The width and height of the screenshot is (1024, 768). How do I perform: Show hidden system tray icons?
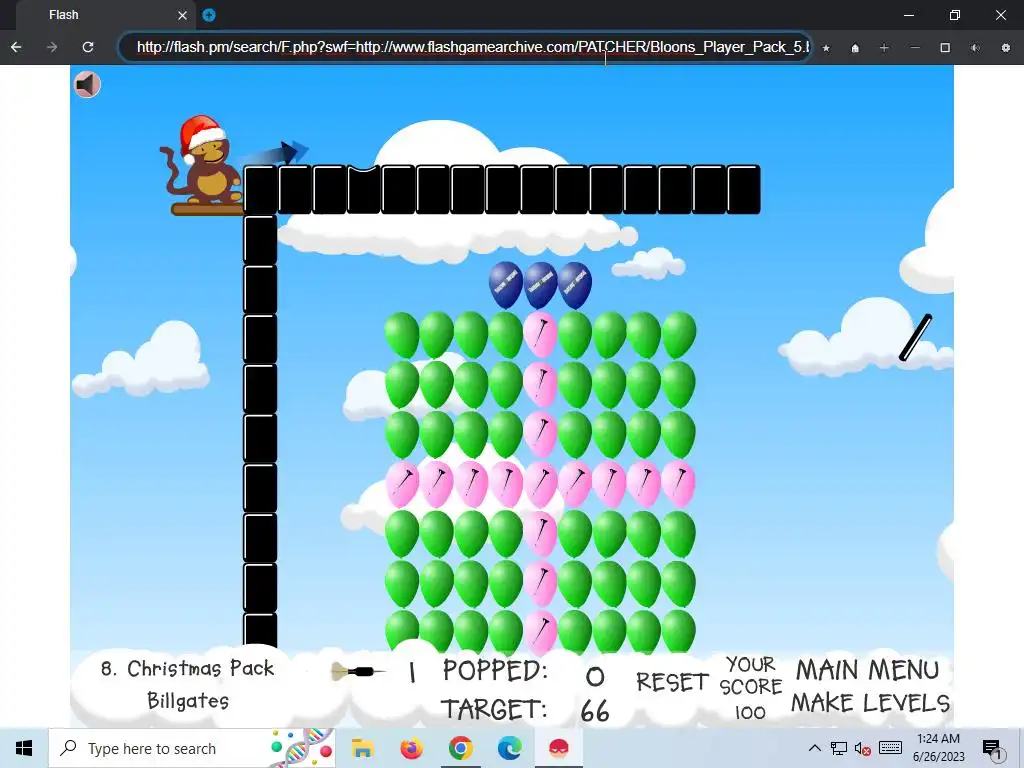coord(814,748)
